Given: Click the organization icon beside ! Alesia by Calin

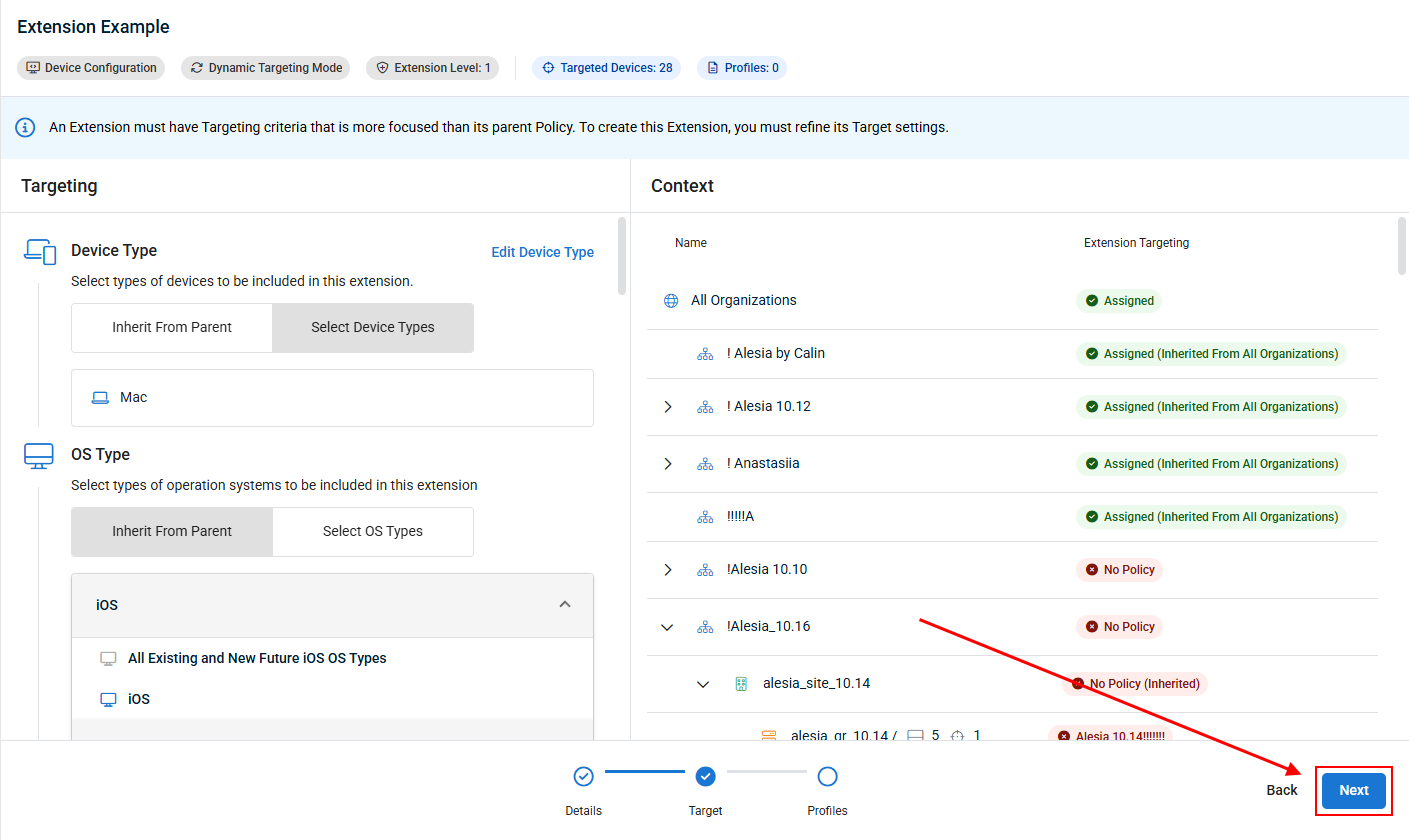Looking at the screenshot, I should point(705,353).
